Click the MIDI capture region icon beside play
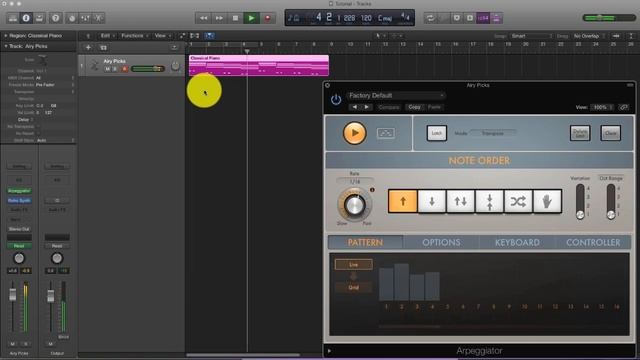Viewport: 640px width, 360px height. pyautogui.click(x=386, y=133)
